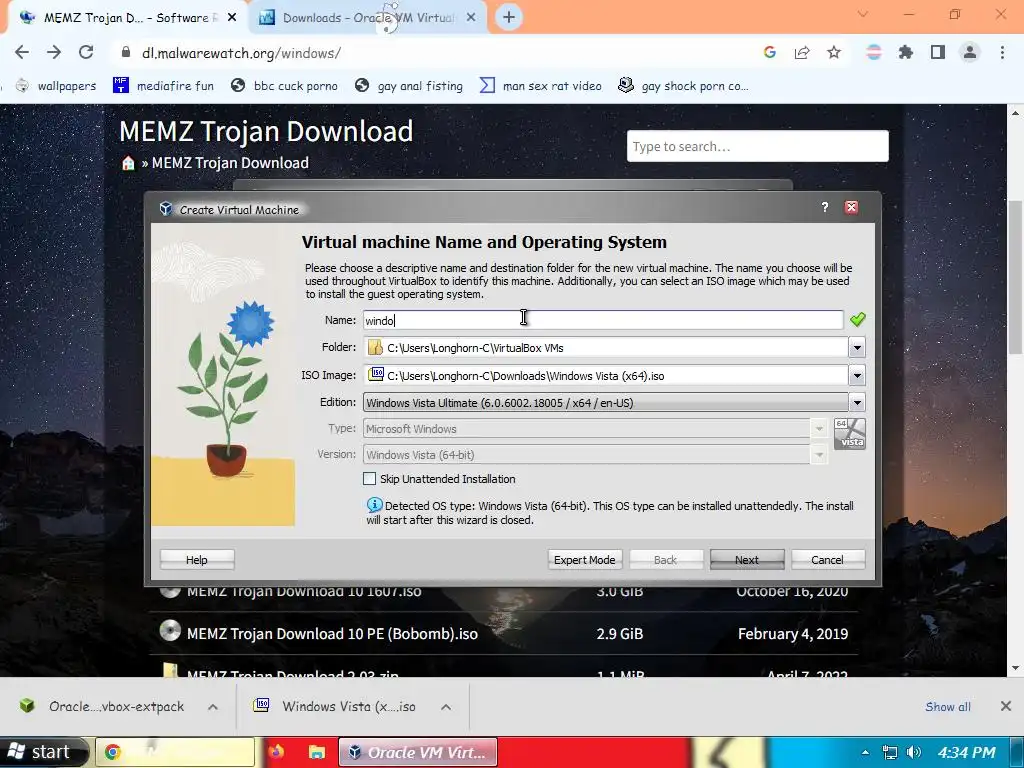This screenshot has width=1024, height=768.
Task: Click the February 4, 2019 date cell
Action: click(x=793, y=633)
